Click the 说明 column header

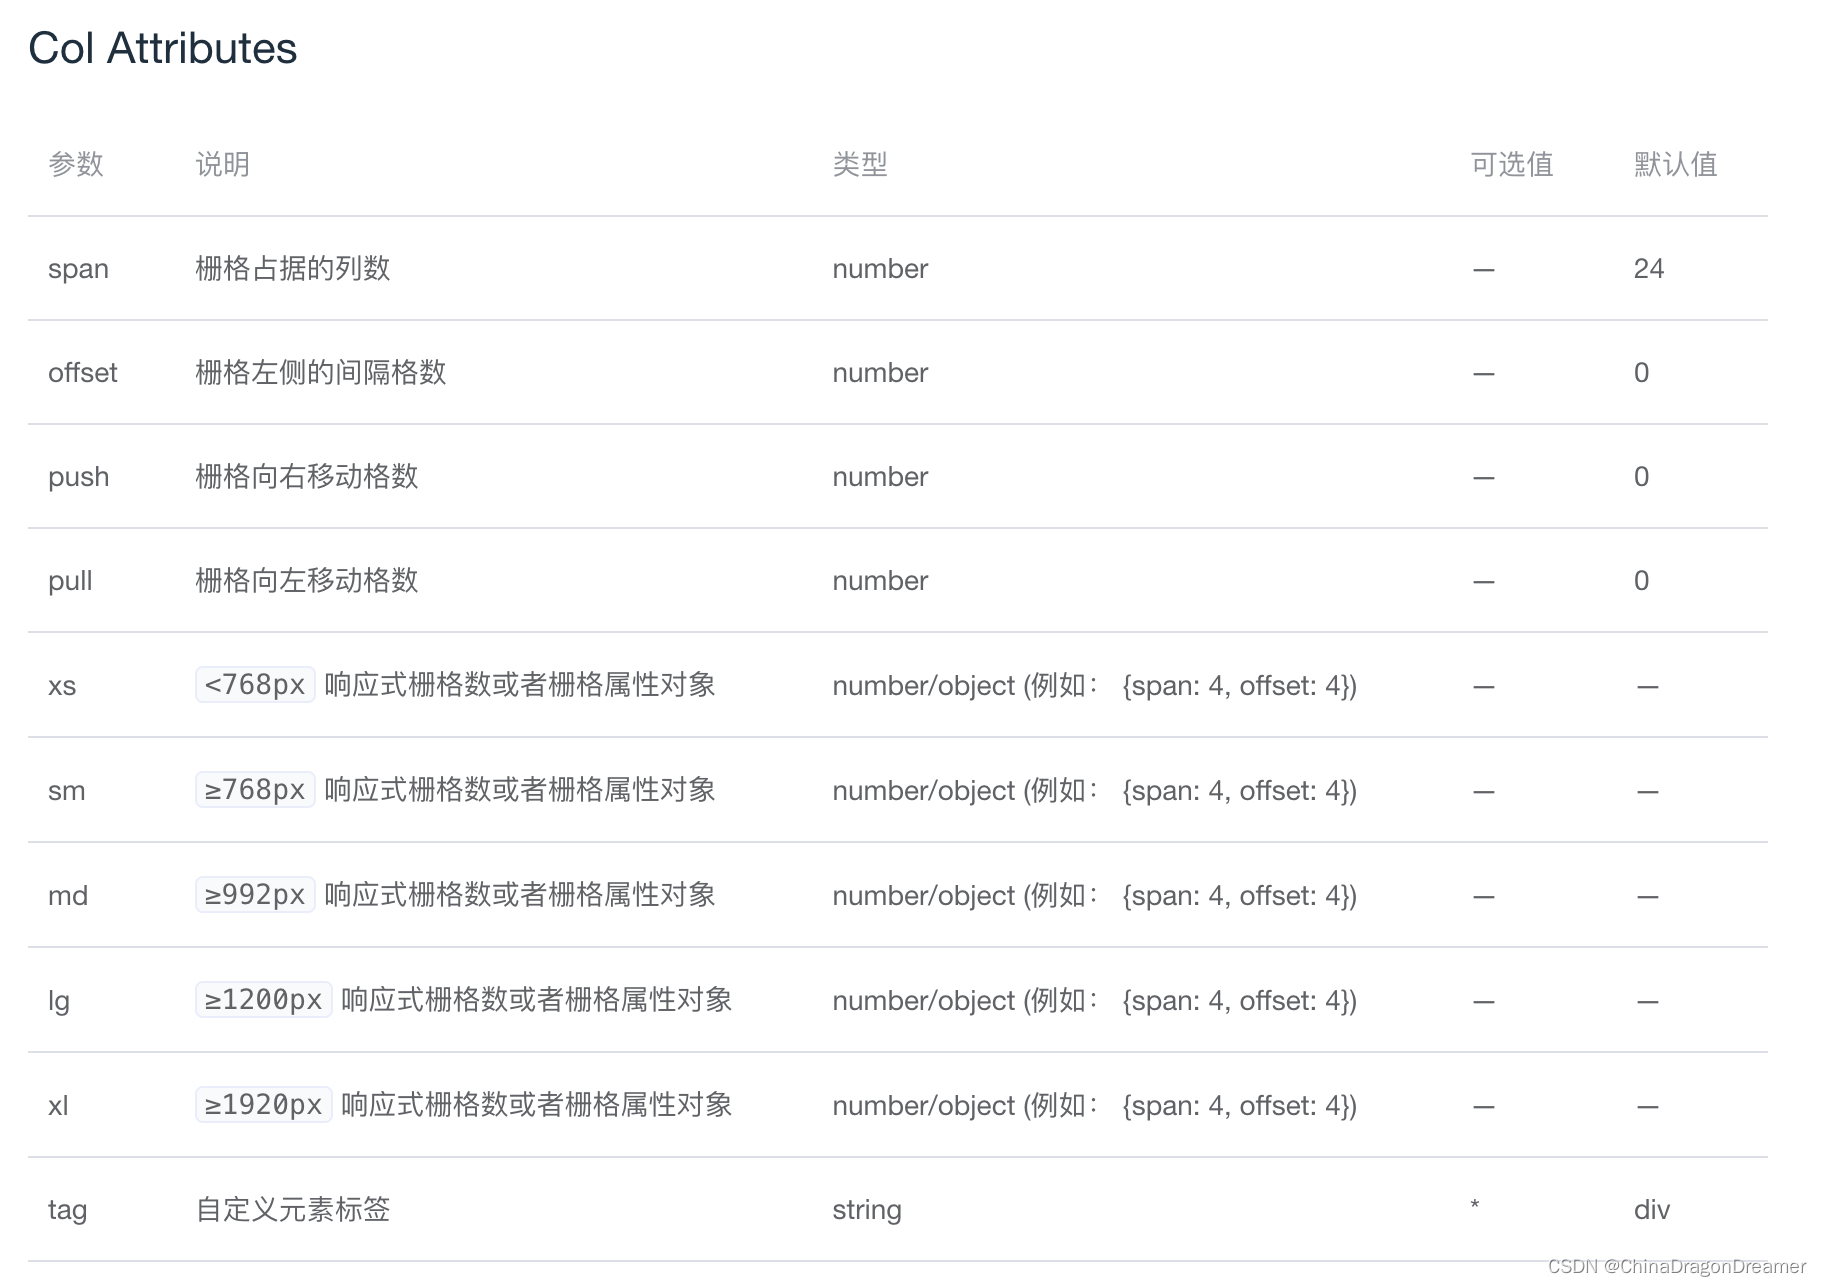click(x=222, y=164)
